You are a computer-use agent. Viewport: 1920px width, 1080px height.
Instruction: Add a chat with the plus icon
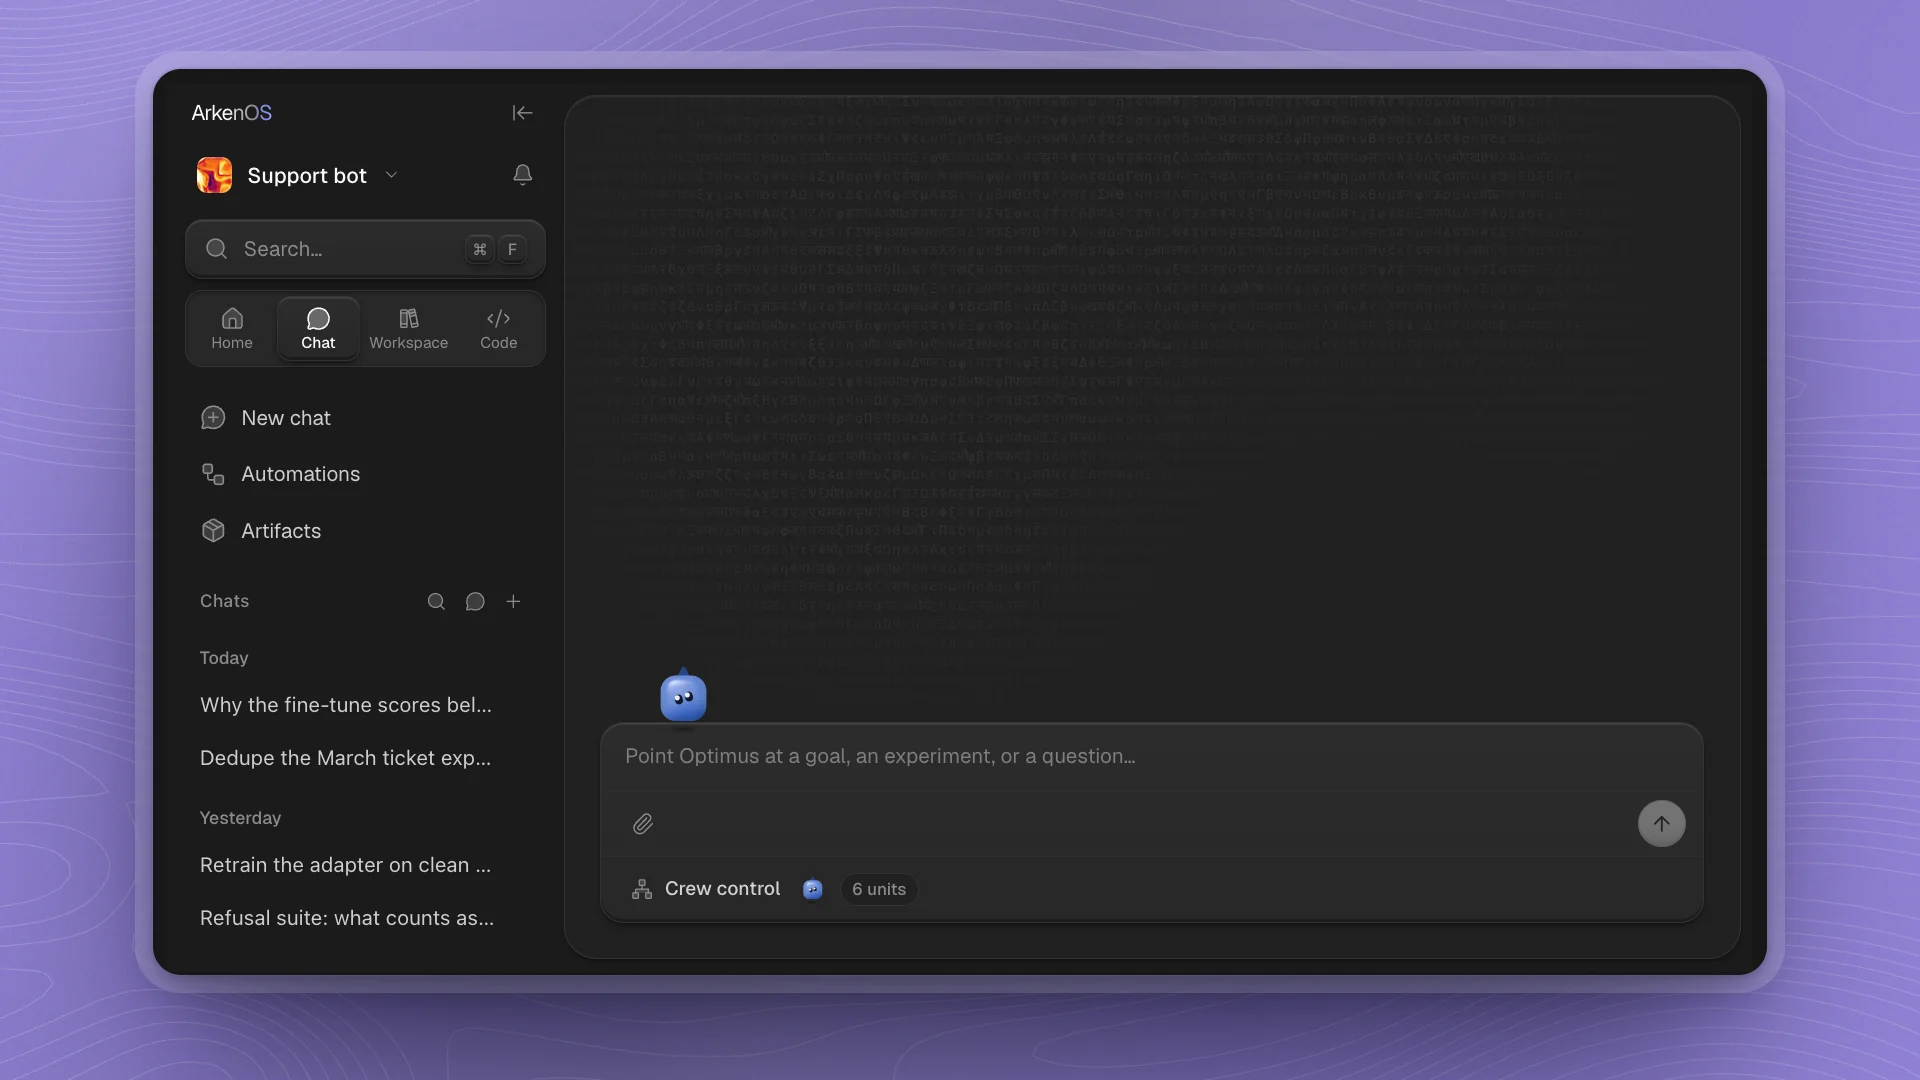pos(513,601)
